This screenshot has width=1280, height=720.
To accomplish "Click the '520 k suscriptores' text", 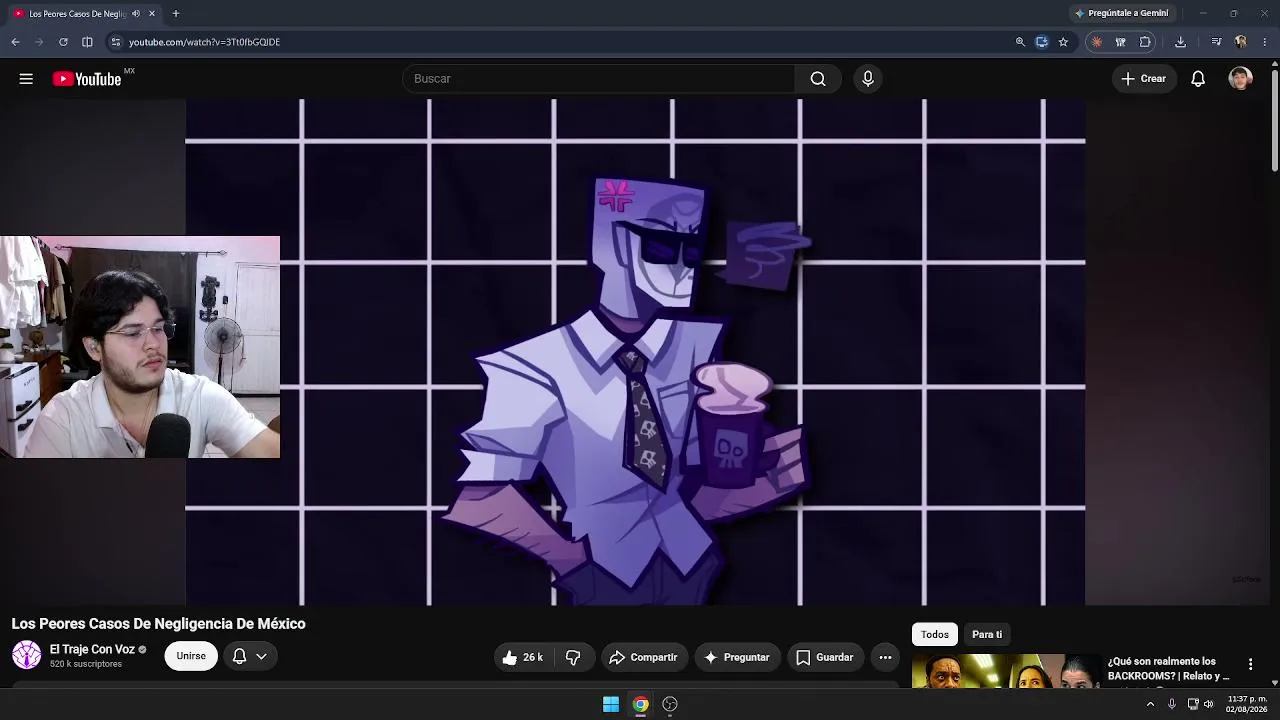I will [x=86, y=664].
